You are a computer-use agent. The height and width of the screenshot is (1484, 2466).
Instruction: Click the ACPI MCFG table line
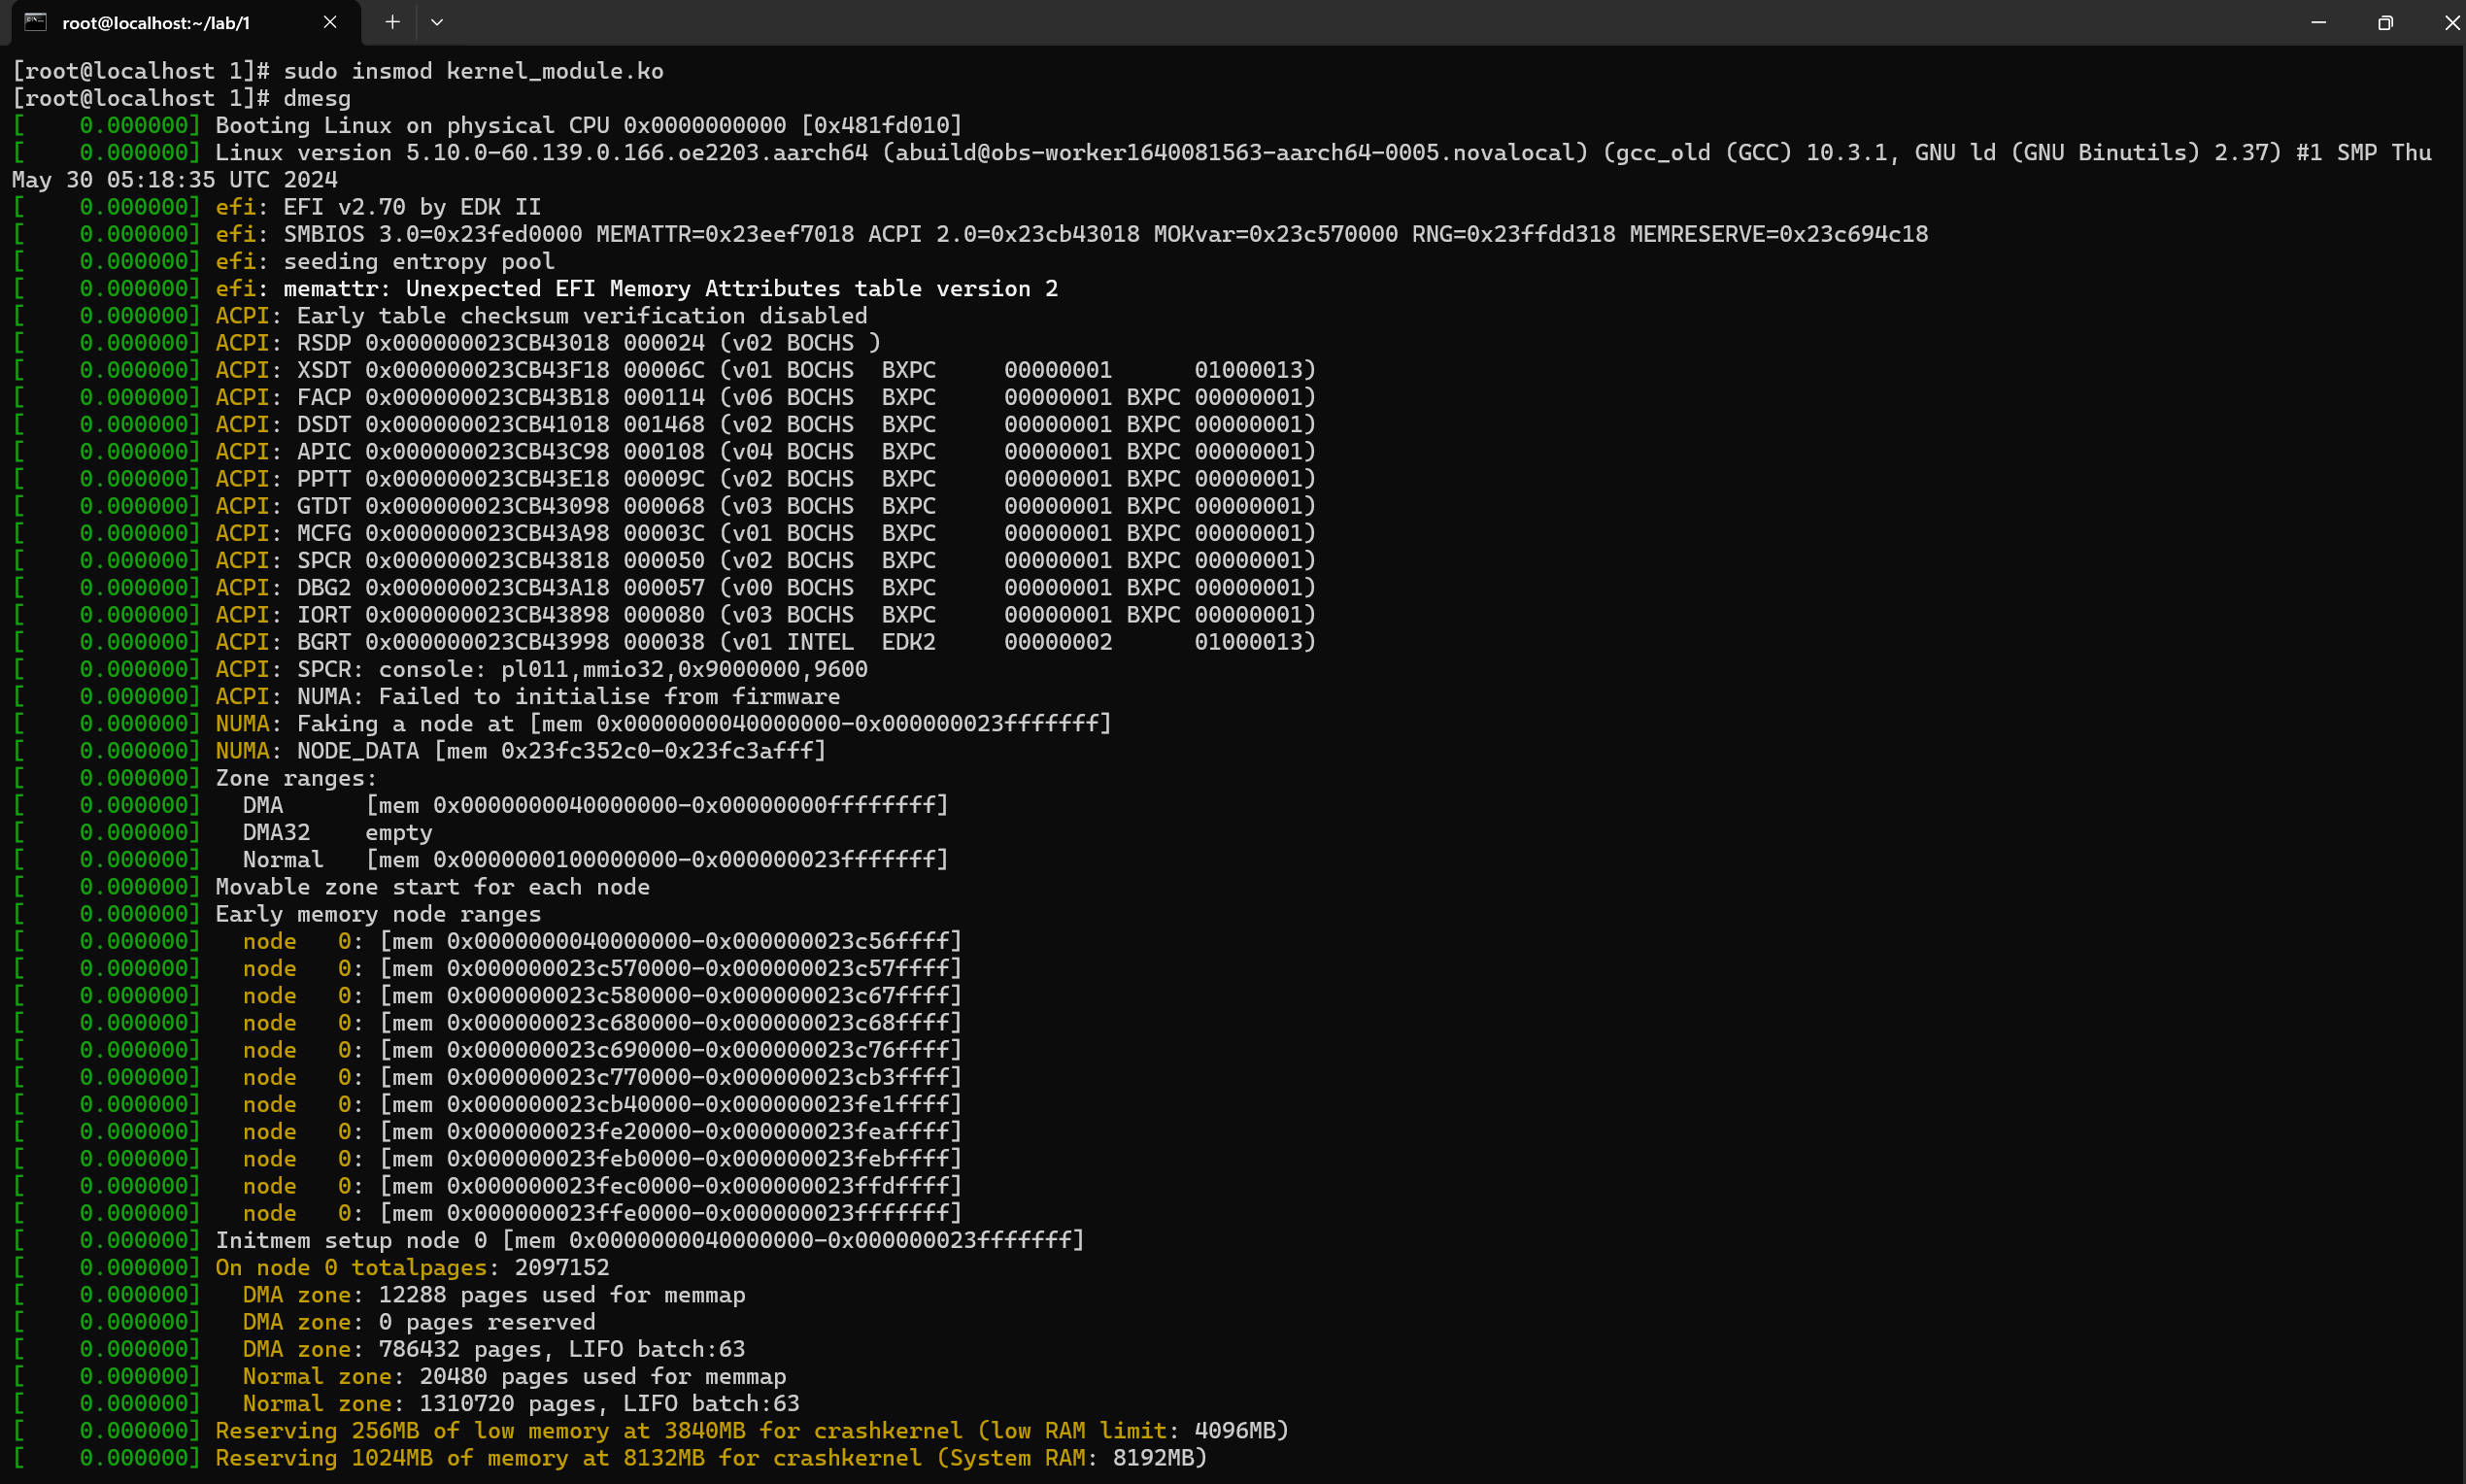(x=765, y=533)
